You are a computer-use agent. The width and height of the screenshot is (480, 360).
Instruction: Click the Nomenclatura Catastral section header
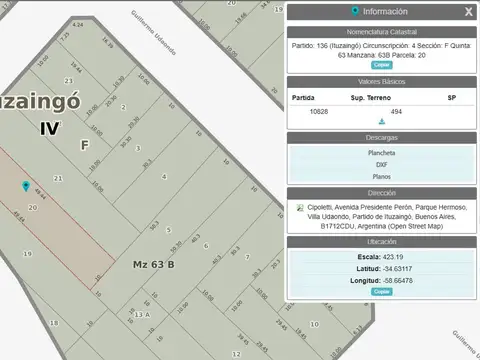382,32
